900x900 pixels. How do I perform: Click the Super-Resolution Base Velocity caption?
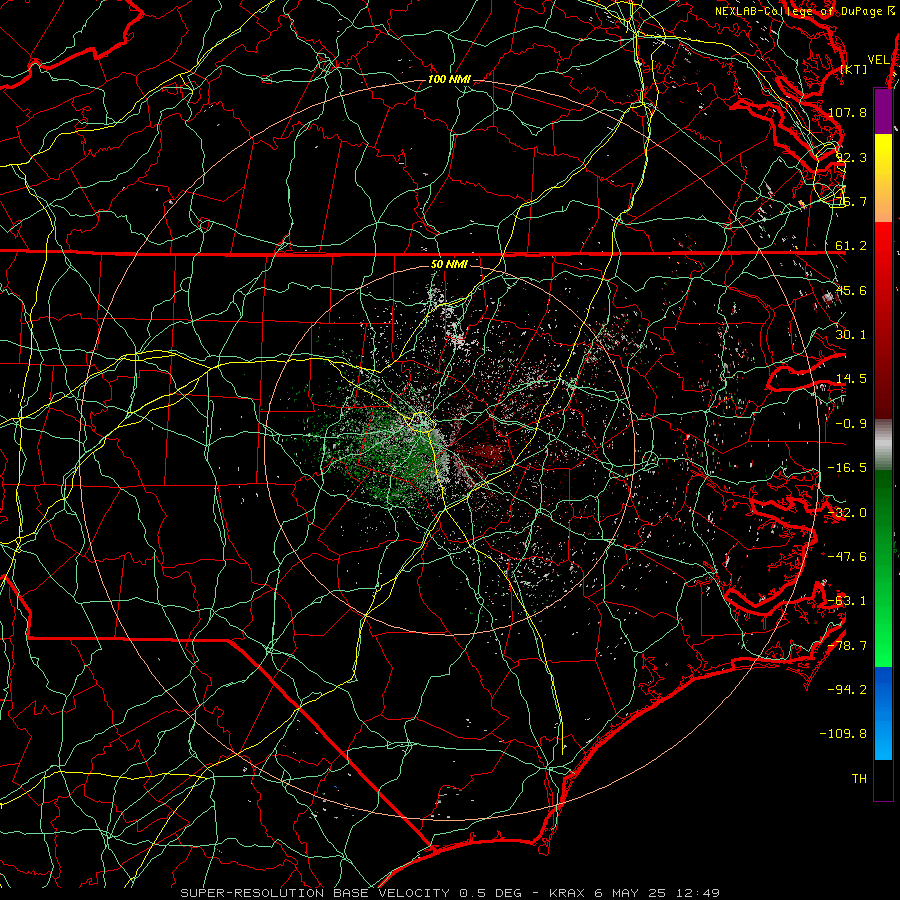[x=450, y=893]
